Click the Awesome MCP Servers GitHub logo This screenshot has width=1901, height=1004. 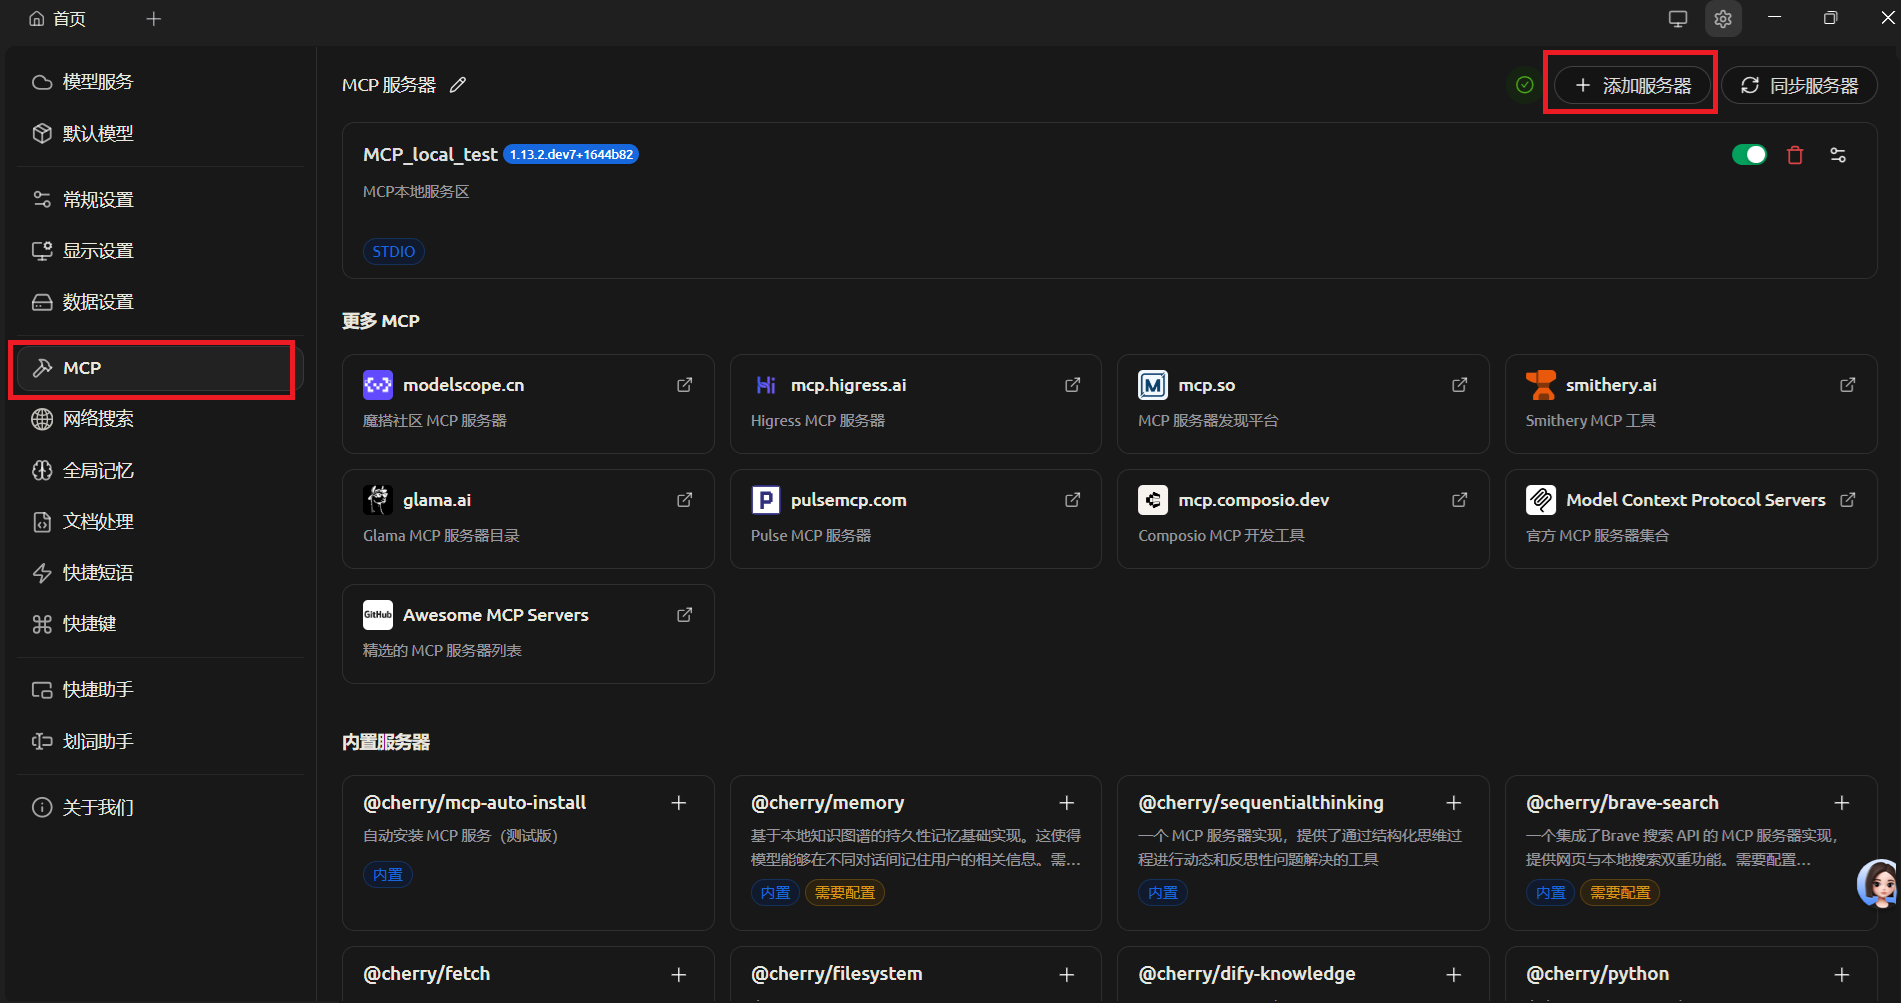tap(378, 615)
